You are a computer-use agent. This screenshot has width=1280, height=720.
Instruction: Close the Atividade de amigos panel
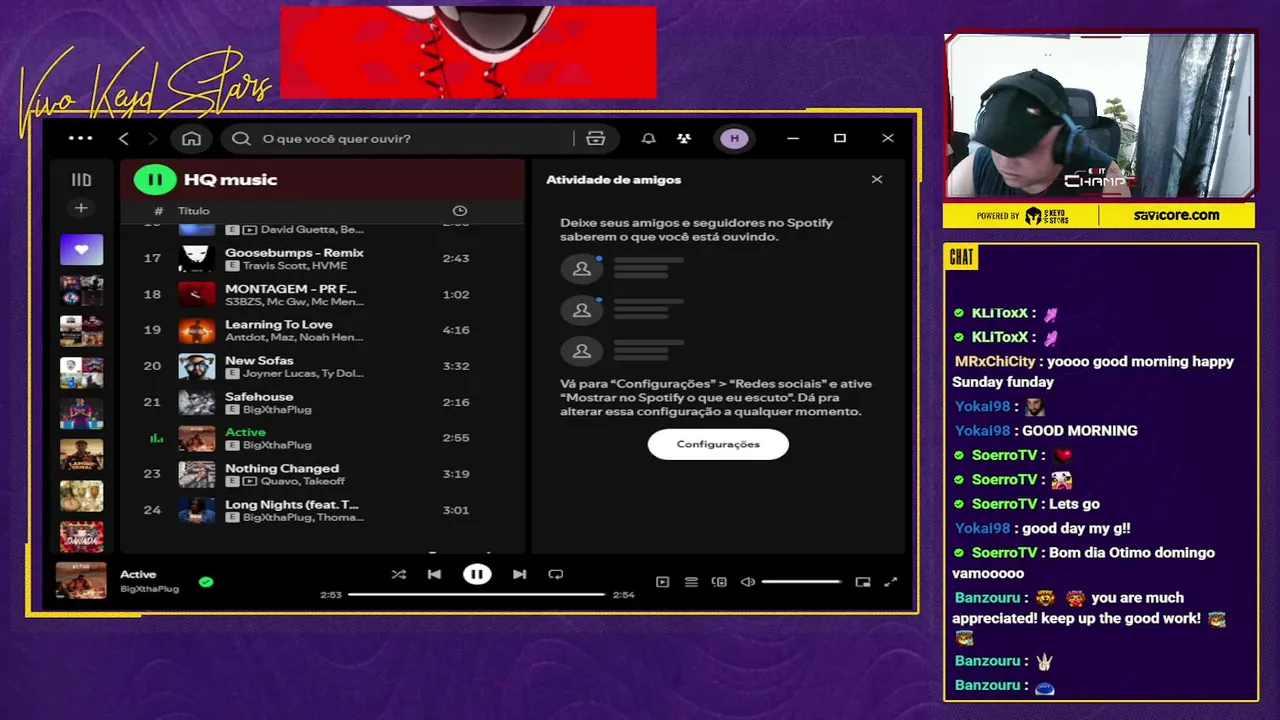tap(877, 180)
